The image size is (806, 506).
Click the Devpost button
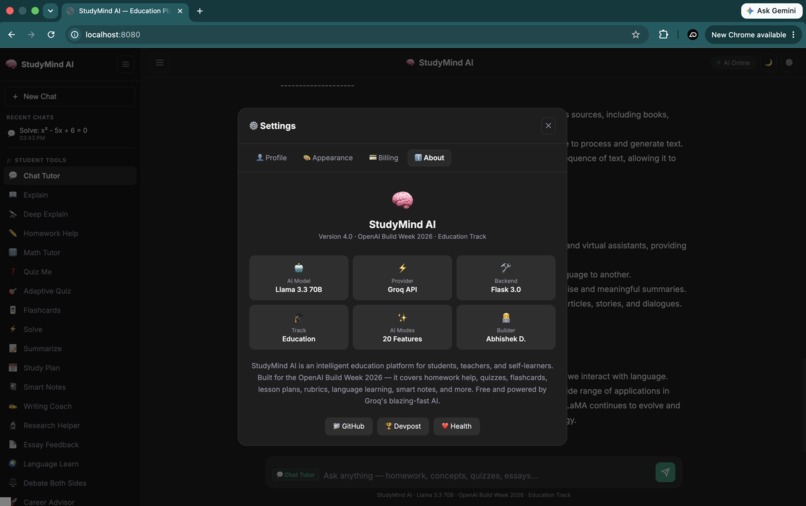(403, 426)
